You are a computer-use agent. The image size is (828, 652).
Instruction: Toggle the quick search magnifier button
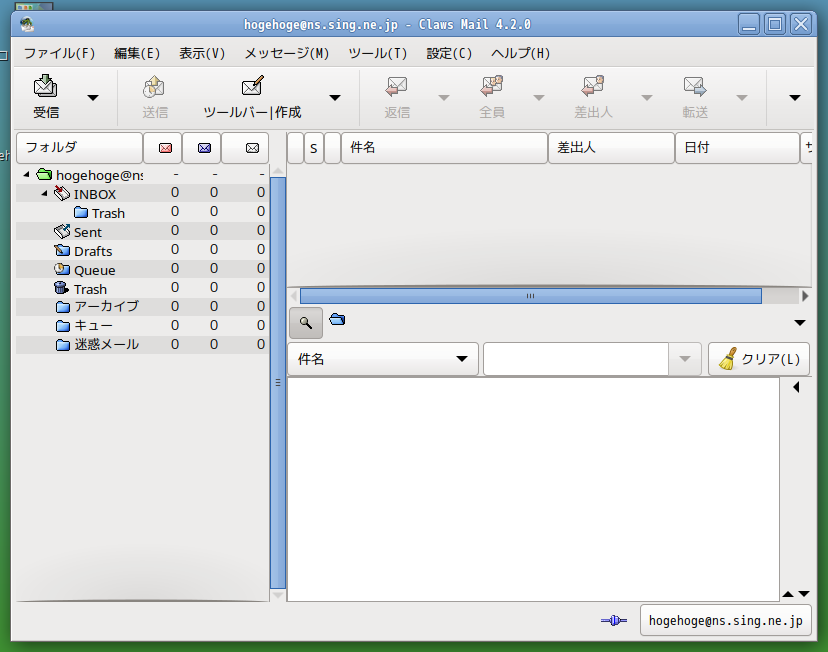[306, 323]
